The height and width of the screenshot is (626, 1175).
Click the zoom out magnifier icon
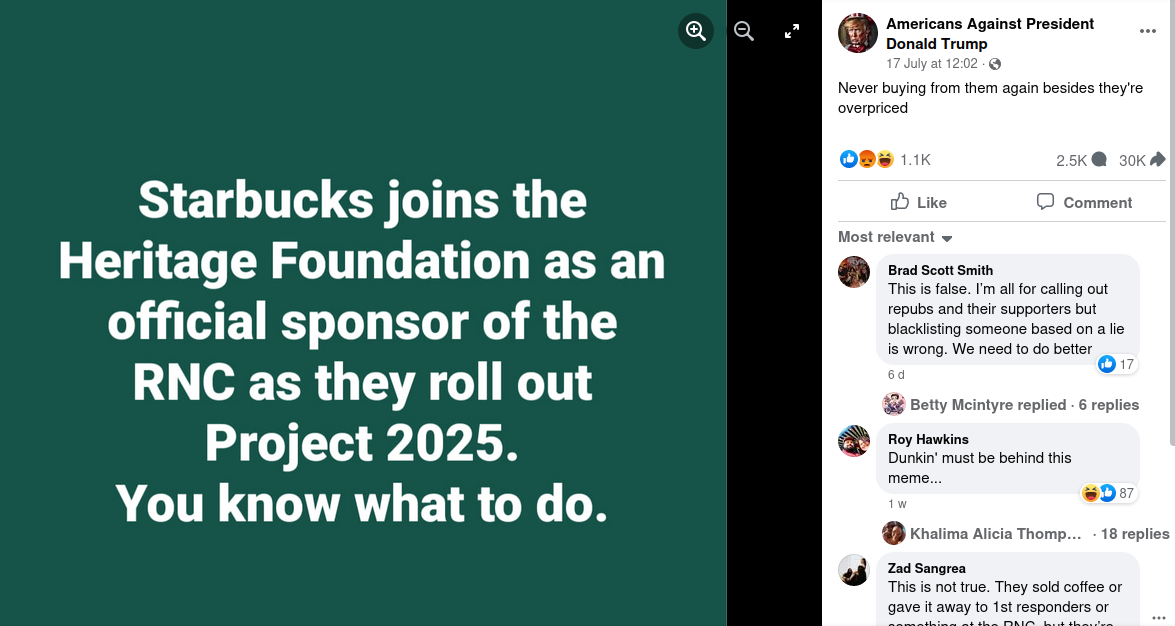pyautogui.click(x=743, y=31)
